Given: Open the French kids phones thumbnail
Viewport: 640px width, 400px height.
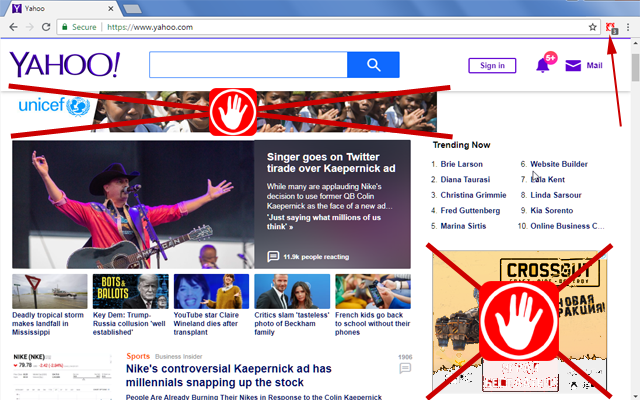Looking at the screenshot, I should click(373, 291).
